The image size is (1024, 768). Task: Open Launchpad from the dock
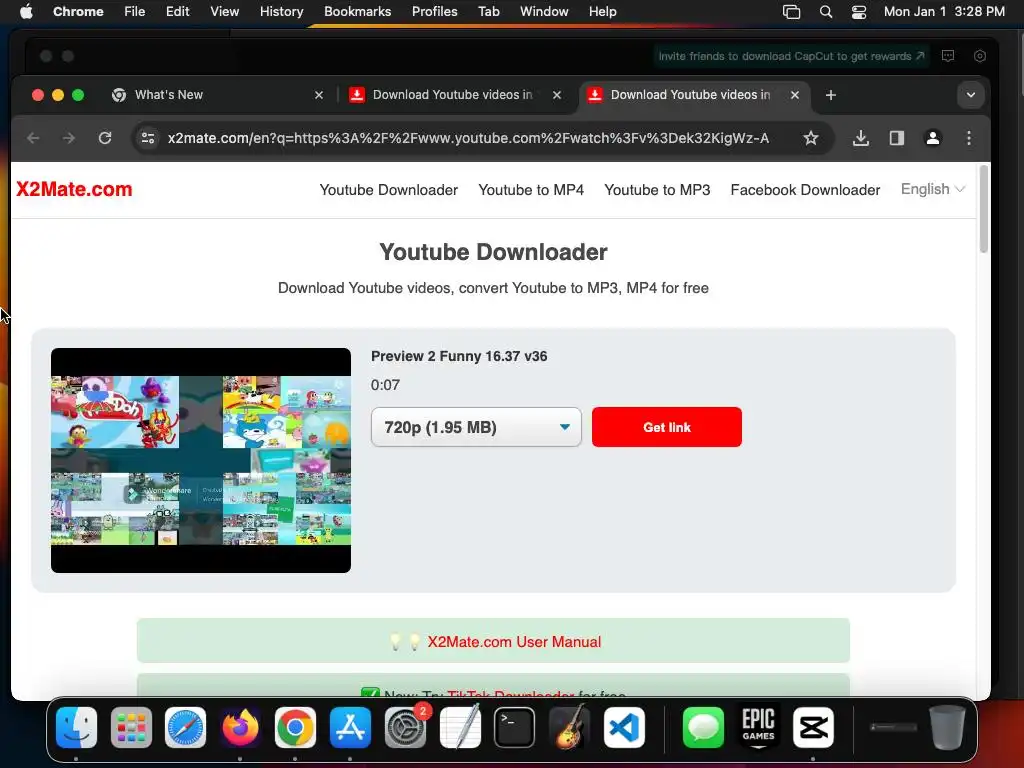coord(131,728)
